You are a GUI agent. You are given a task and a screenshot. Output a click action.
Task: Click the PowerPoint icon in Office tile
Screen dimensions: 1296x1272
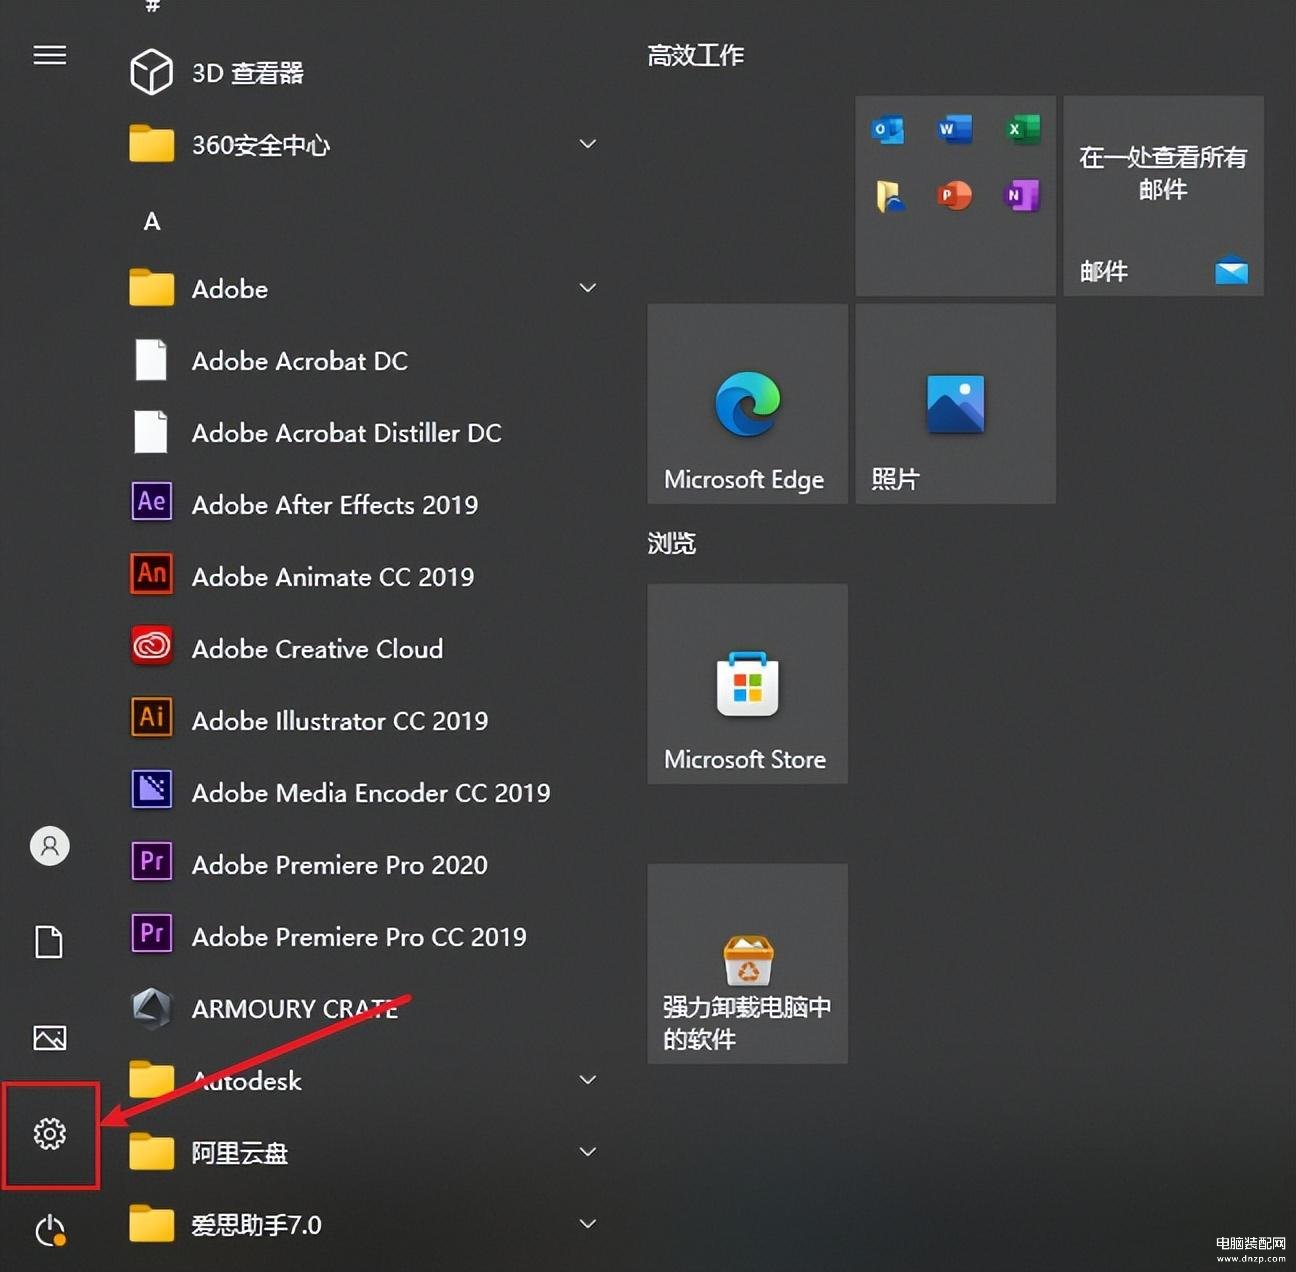click(955, 195)
